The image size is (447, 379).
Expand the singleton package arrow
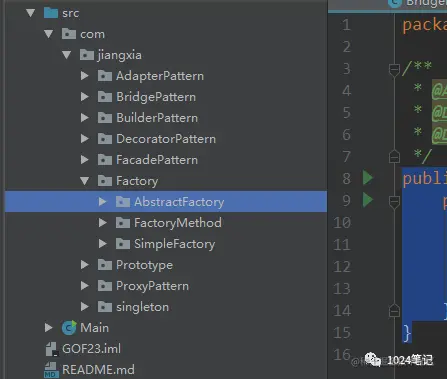point(85,307)
